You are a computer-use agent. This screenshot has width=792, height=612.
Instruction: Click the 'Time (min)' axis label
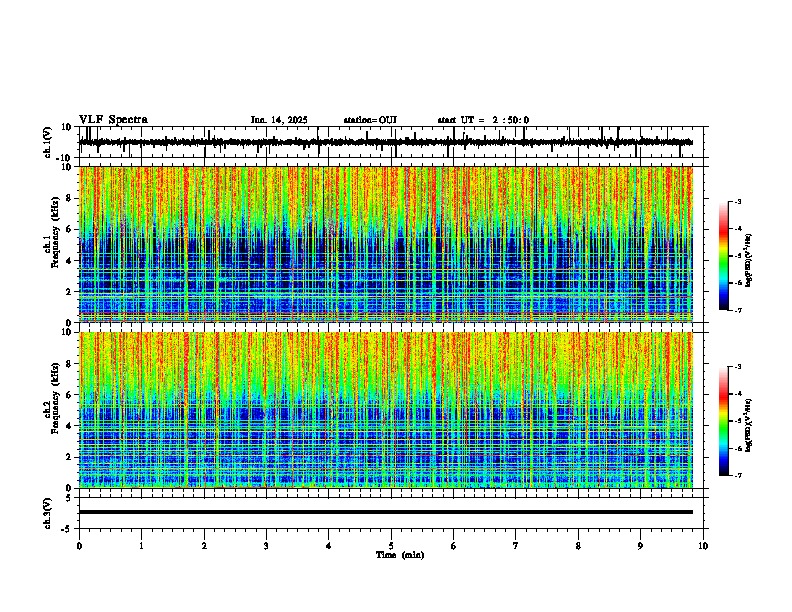point(400,555)
